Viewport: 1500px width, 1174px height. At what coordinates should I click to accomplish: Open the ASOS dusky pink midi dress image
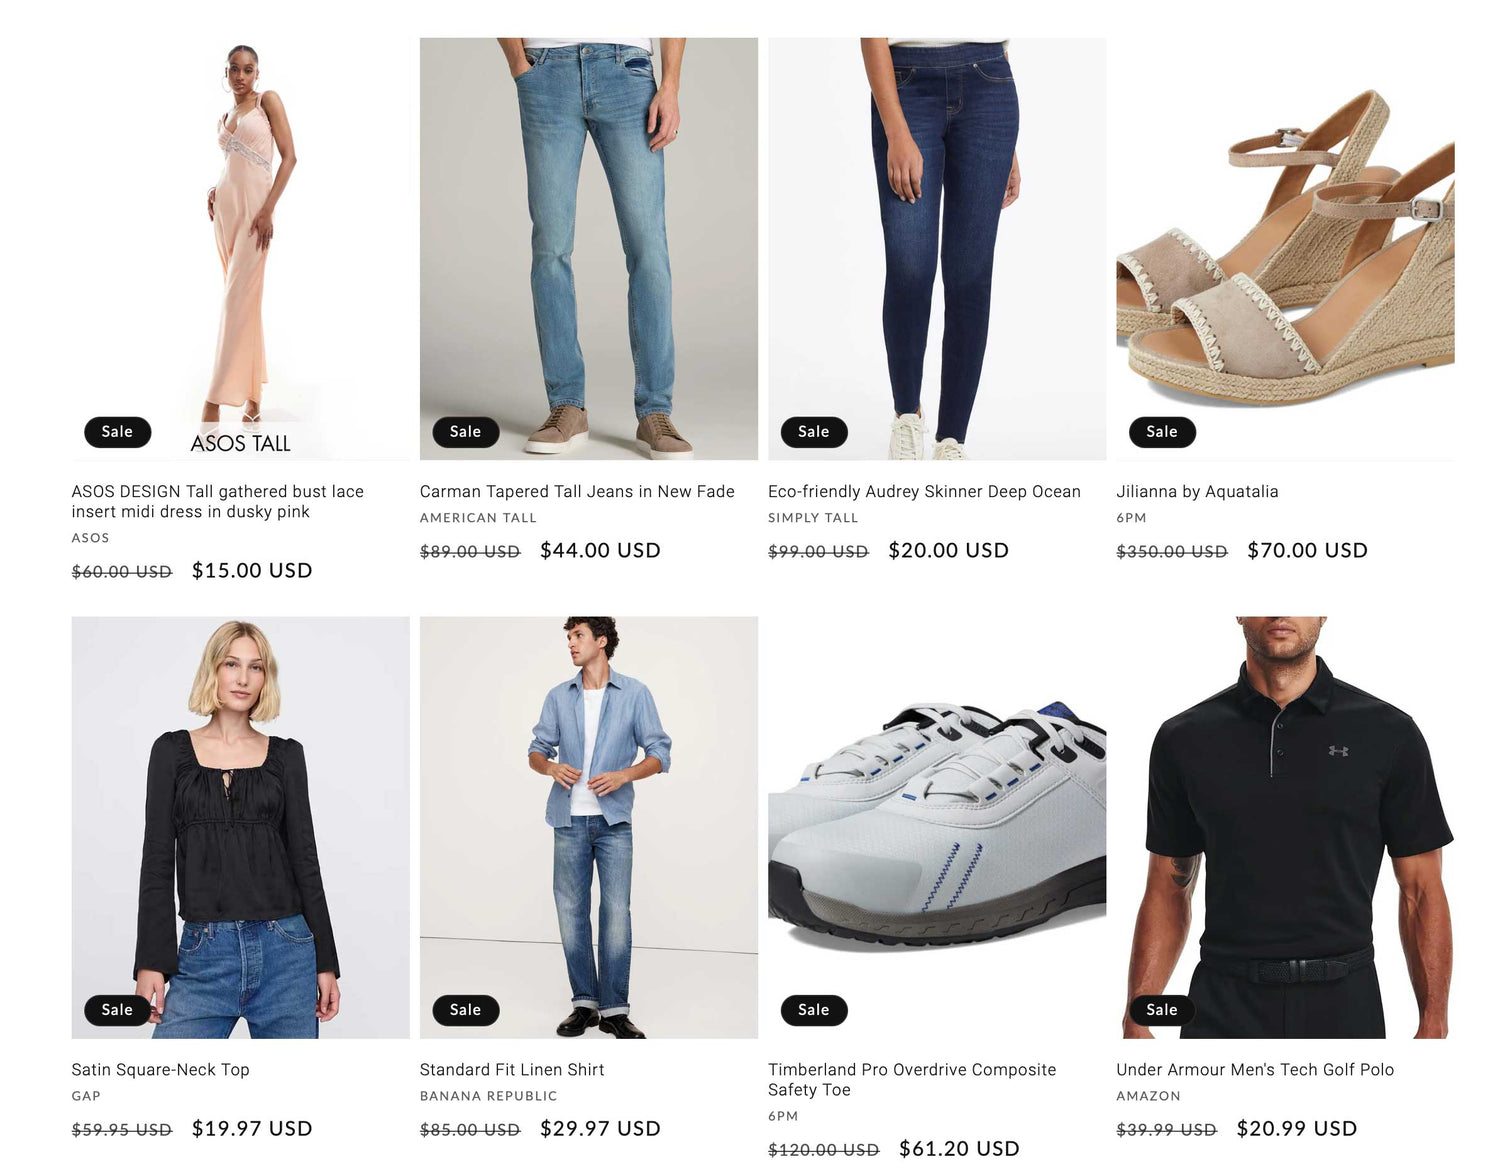tap(240, 249)
